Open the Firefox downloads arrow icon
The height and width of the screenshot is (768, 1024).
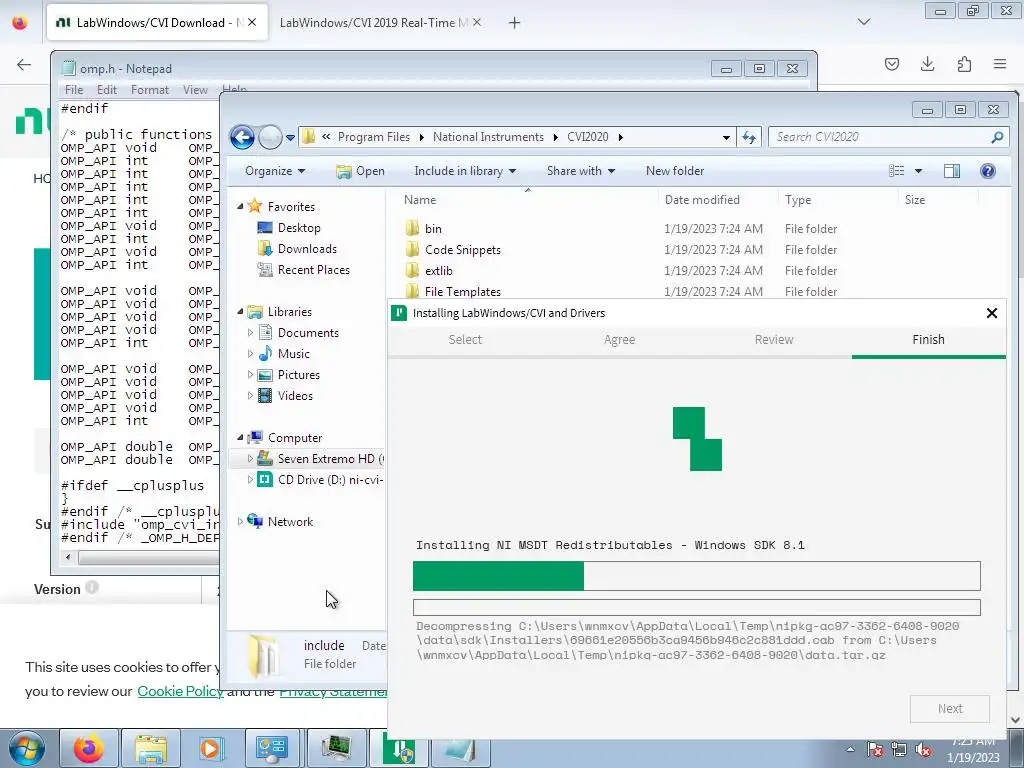pos(927,64)
